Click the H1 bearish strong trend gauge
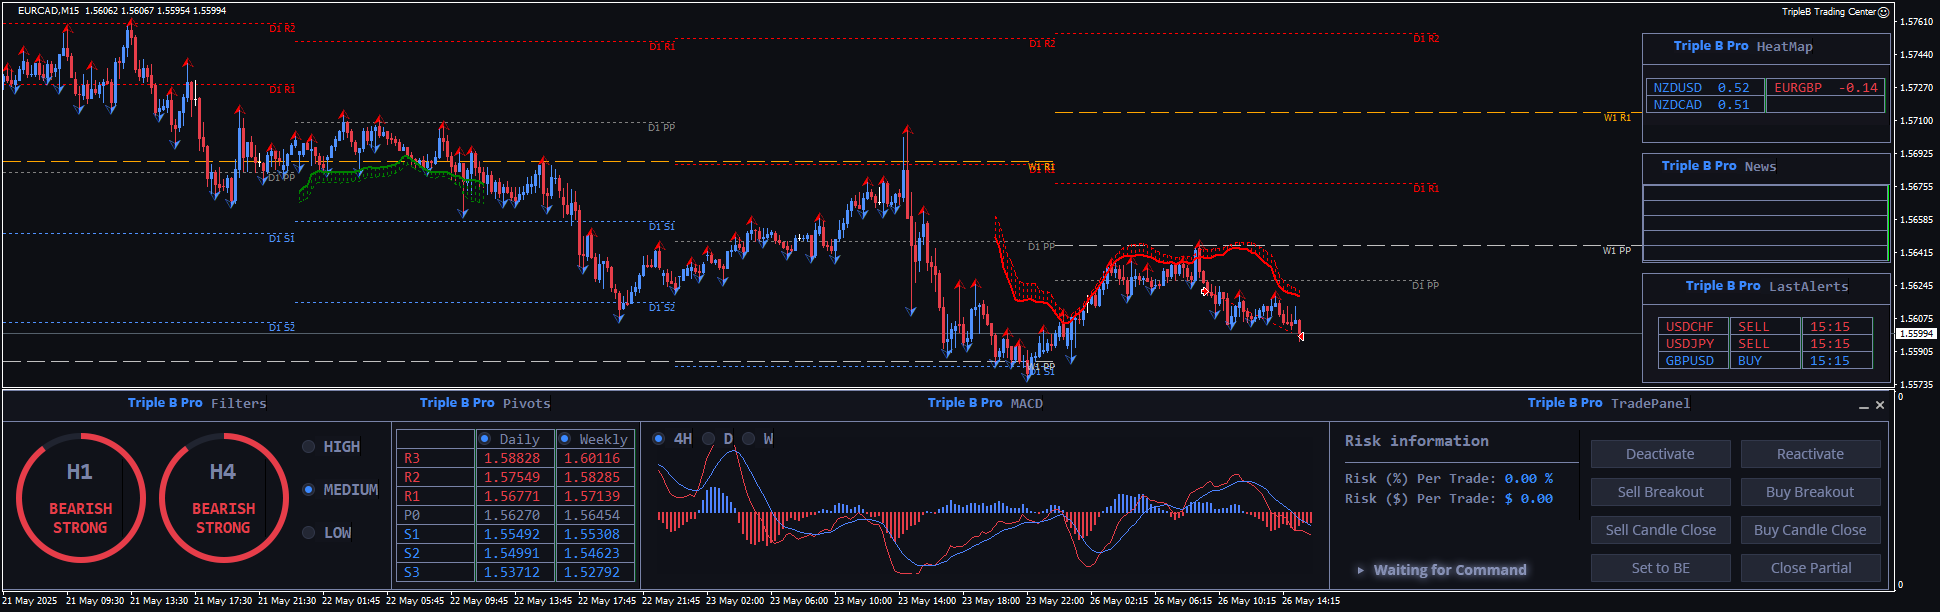Screen dimensions: 1940x612 coord(80,498)
